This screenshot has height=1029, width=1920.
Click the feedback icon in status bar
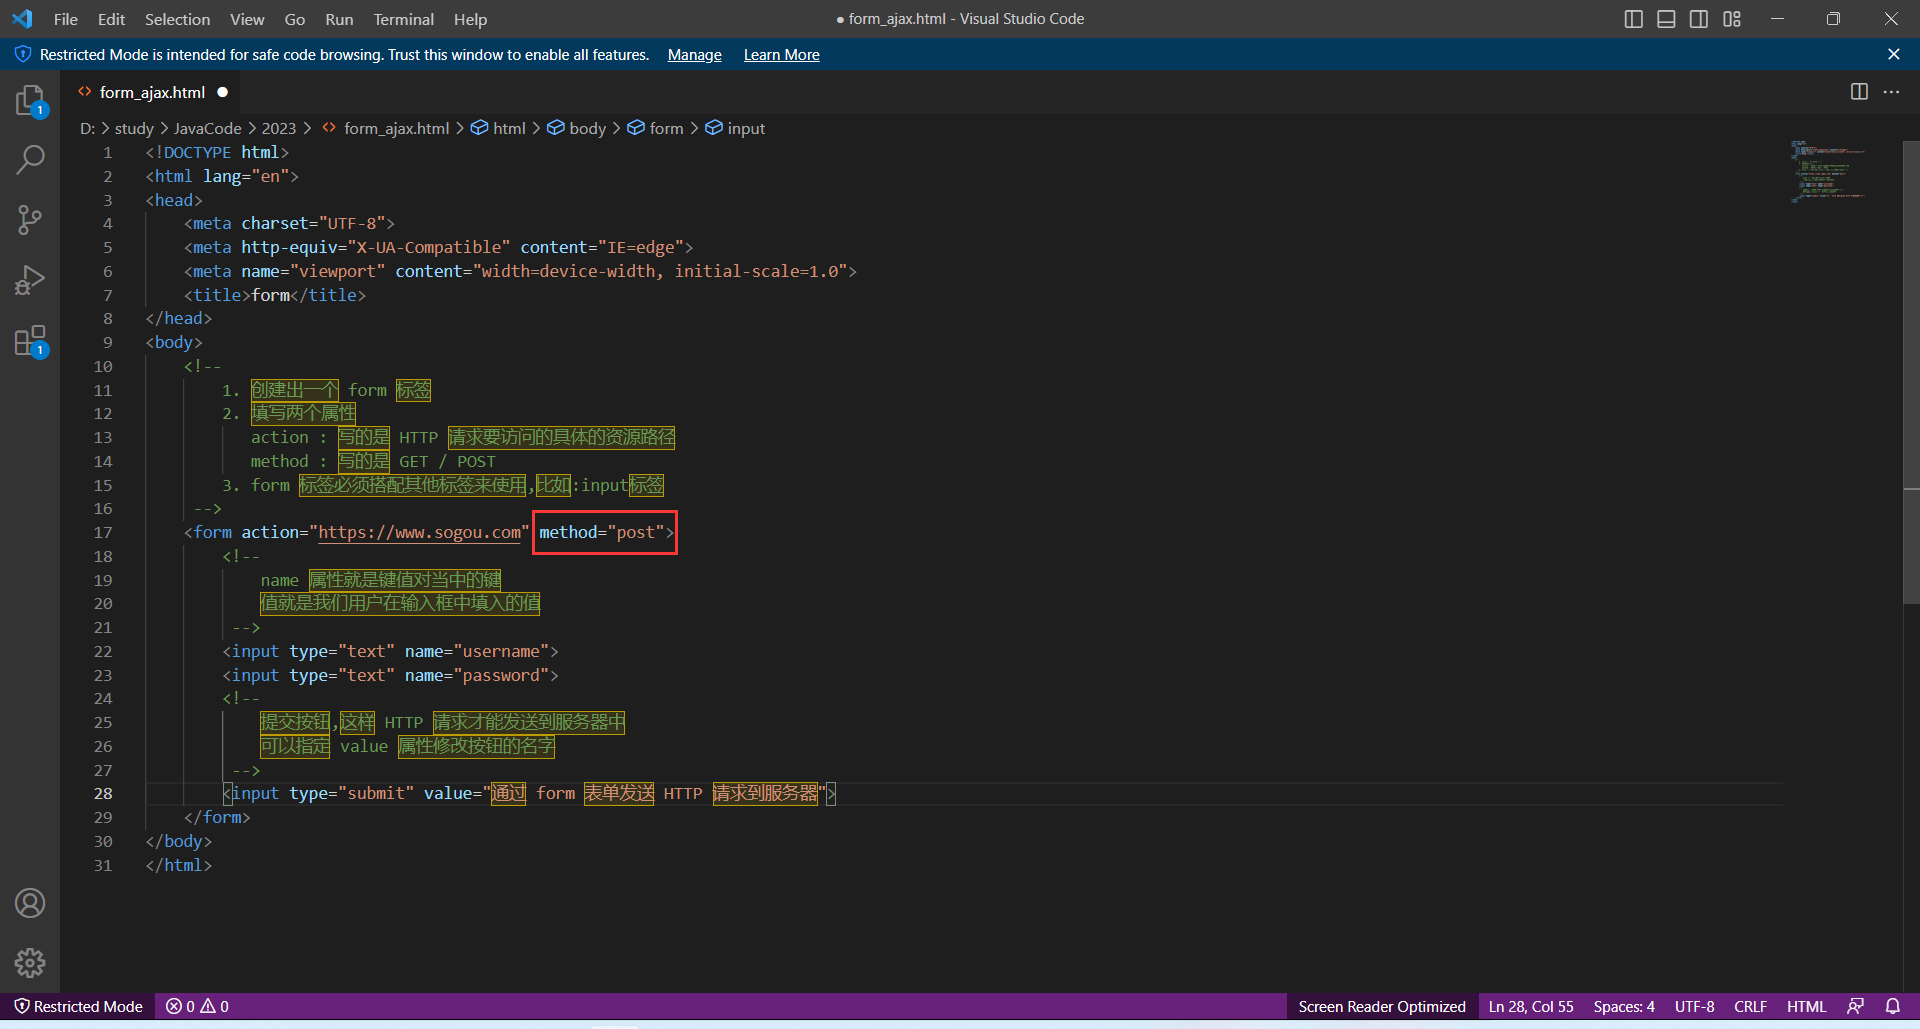click(1856, 1006)
